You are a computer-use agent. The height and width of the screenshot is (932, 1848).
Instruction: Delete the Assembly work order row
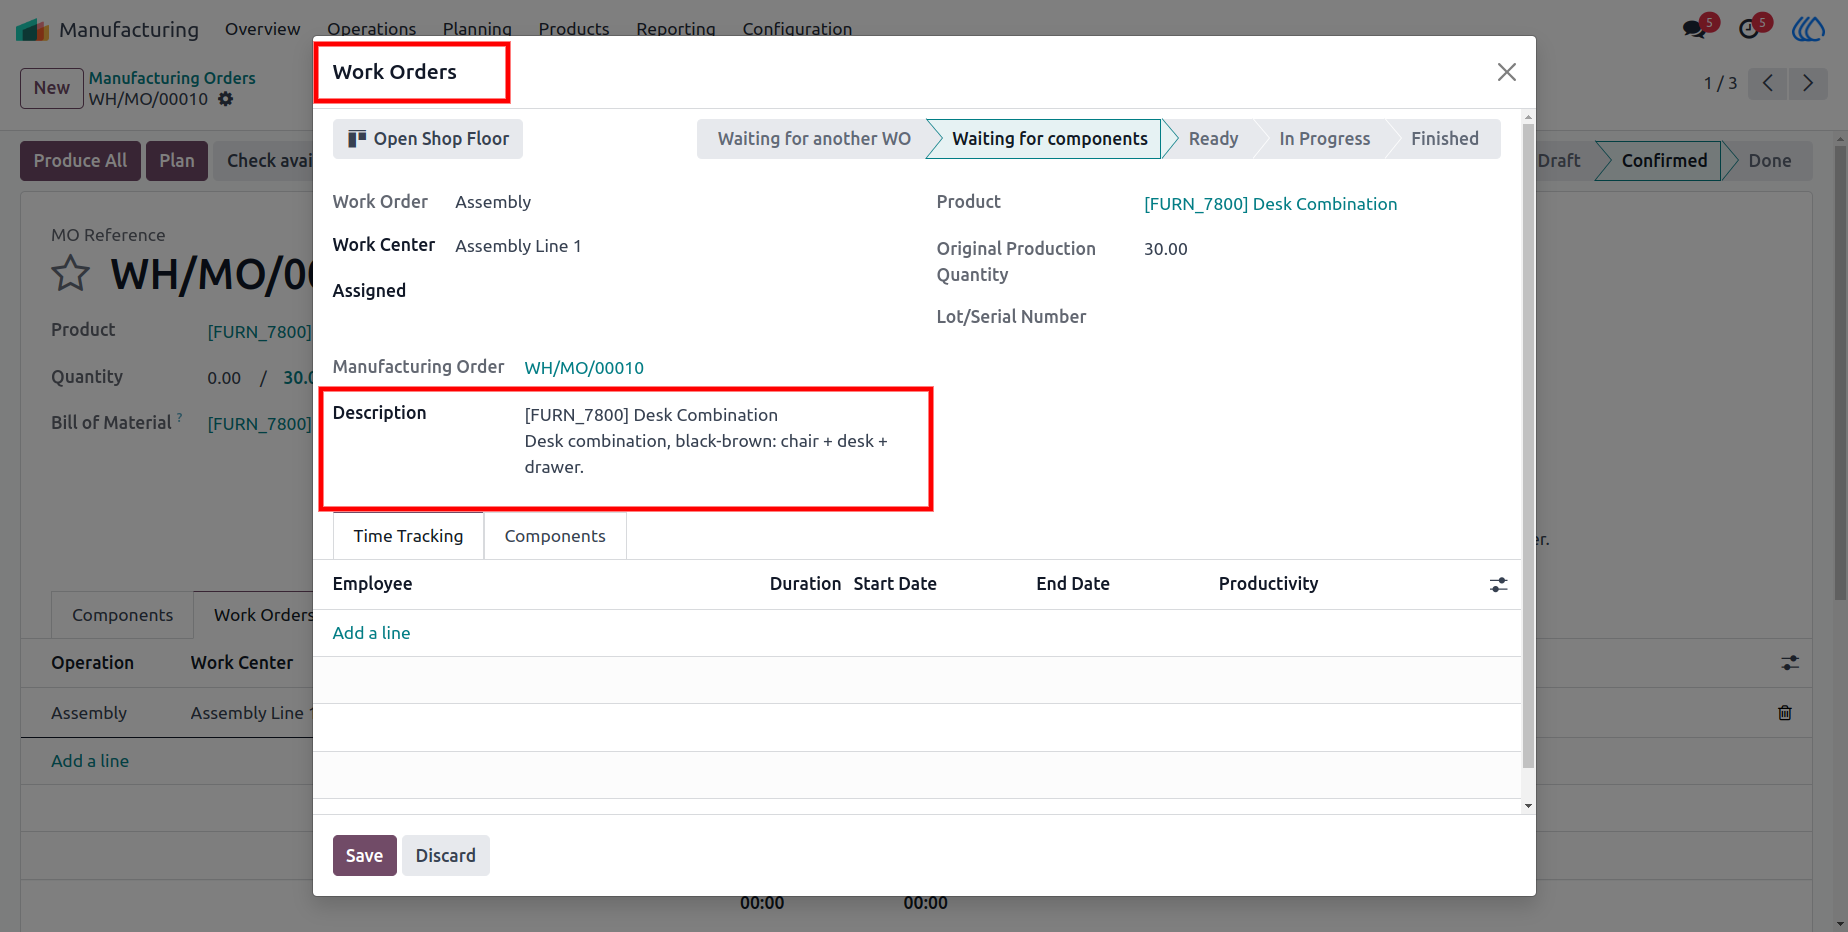point(1785,713)
